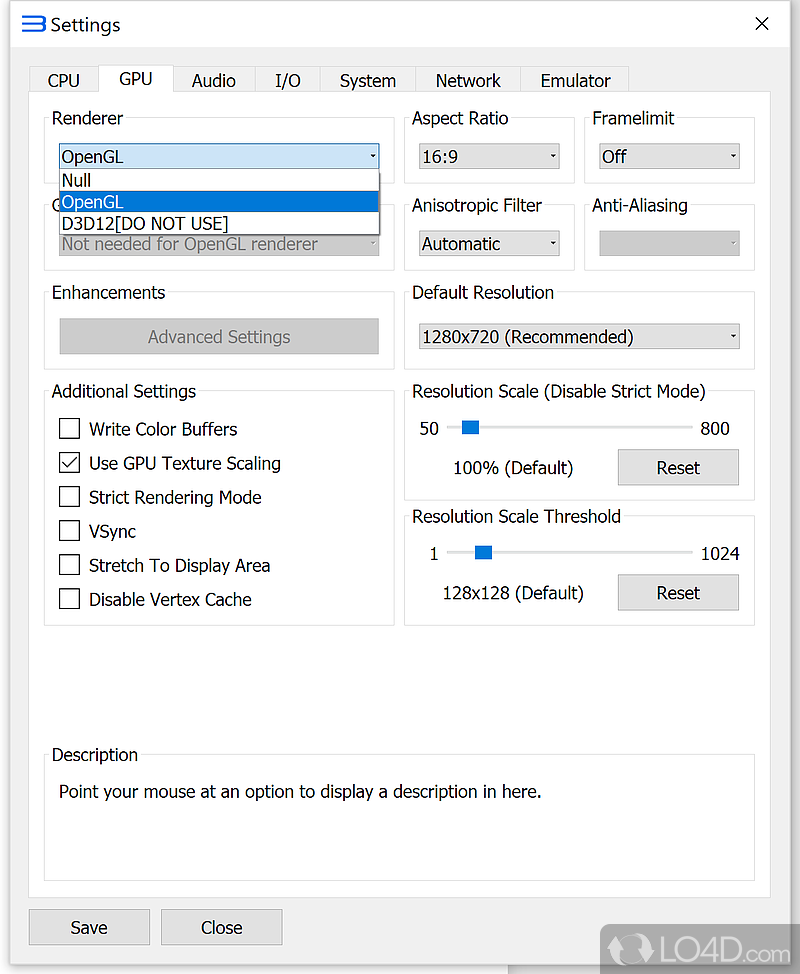The height and width of the screenshot is (974, 800).
Task: Click the '100% (Default)' resolution scale value
Action: pyautogui.click(x=513, y=468)
